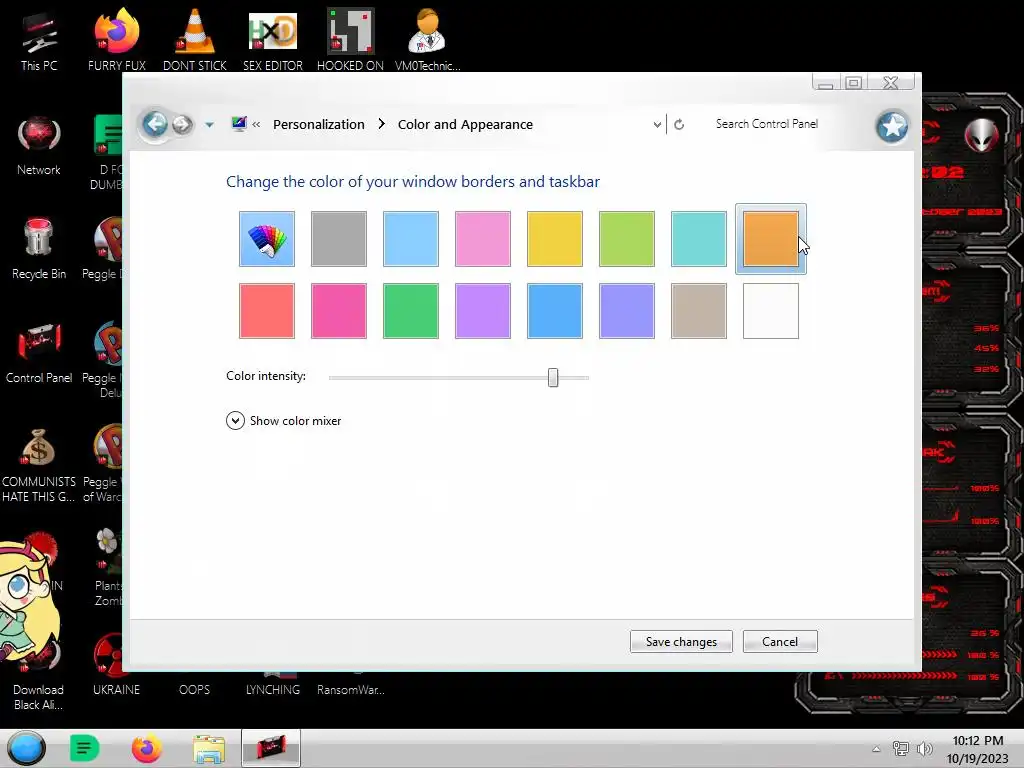
Task: Choose the violet purple swatch
Action: coord(483,311)
